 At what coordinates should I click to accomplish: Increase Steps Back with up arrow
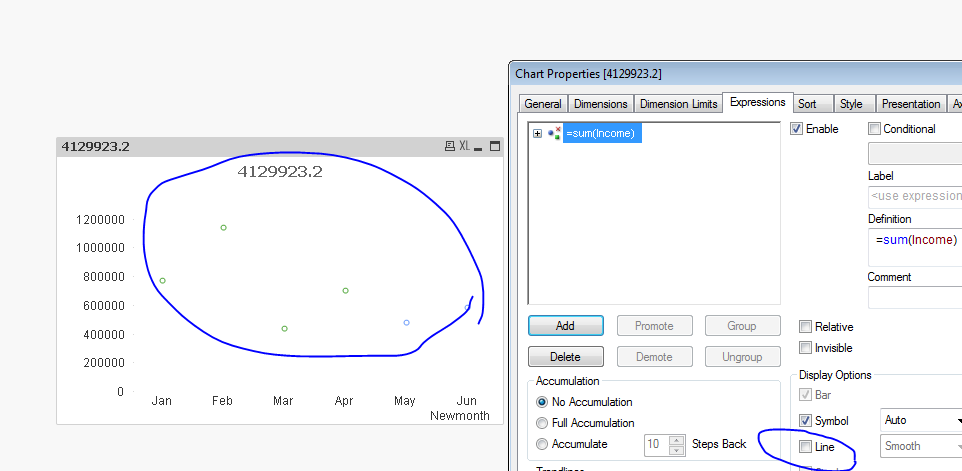pos(677,439)
